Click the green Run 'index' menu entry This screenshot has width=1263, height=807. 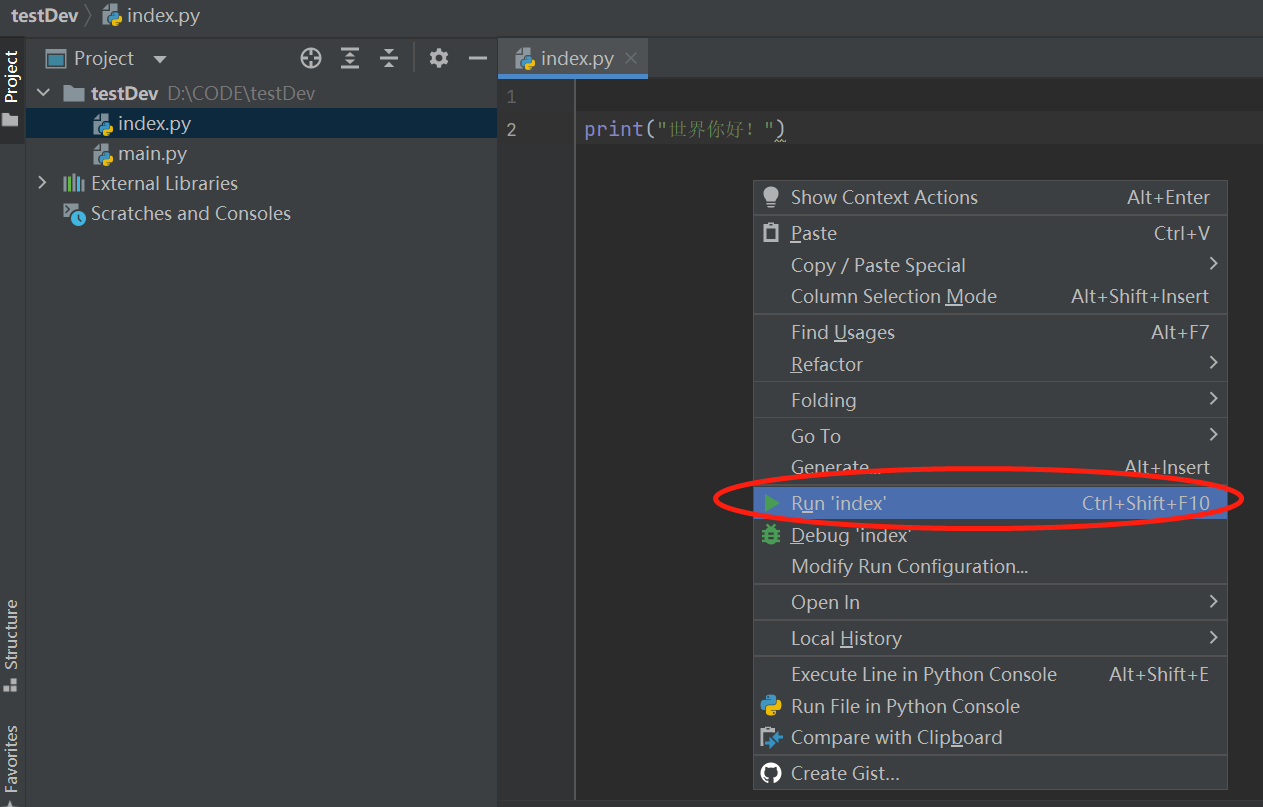tap(838, 503)
